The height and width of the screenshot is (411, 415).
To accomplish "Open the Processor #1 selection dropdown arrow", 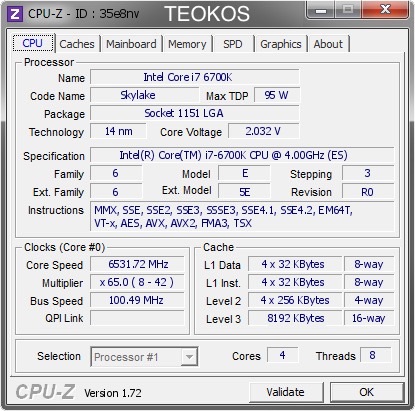I will (x=189, y=357).
